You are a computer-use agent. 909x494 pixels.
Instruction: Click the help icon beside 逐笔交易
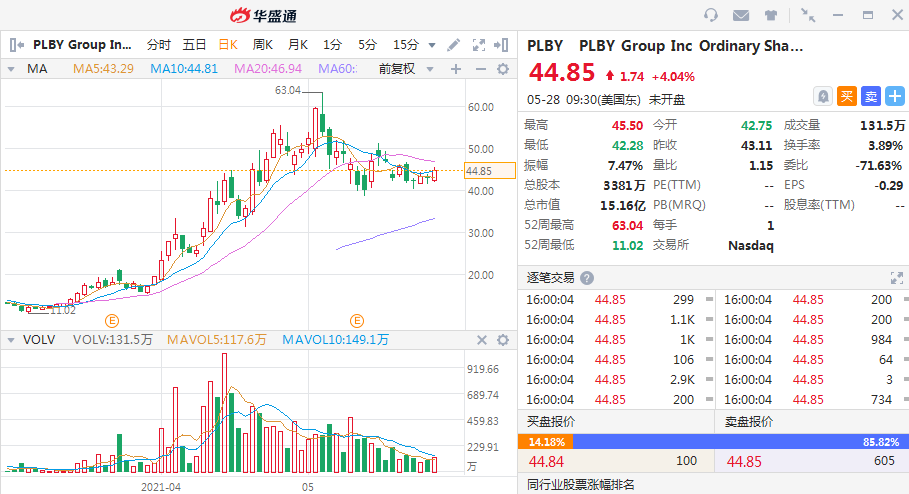click(587, 278)
